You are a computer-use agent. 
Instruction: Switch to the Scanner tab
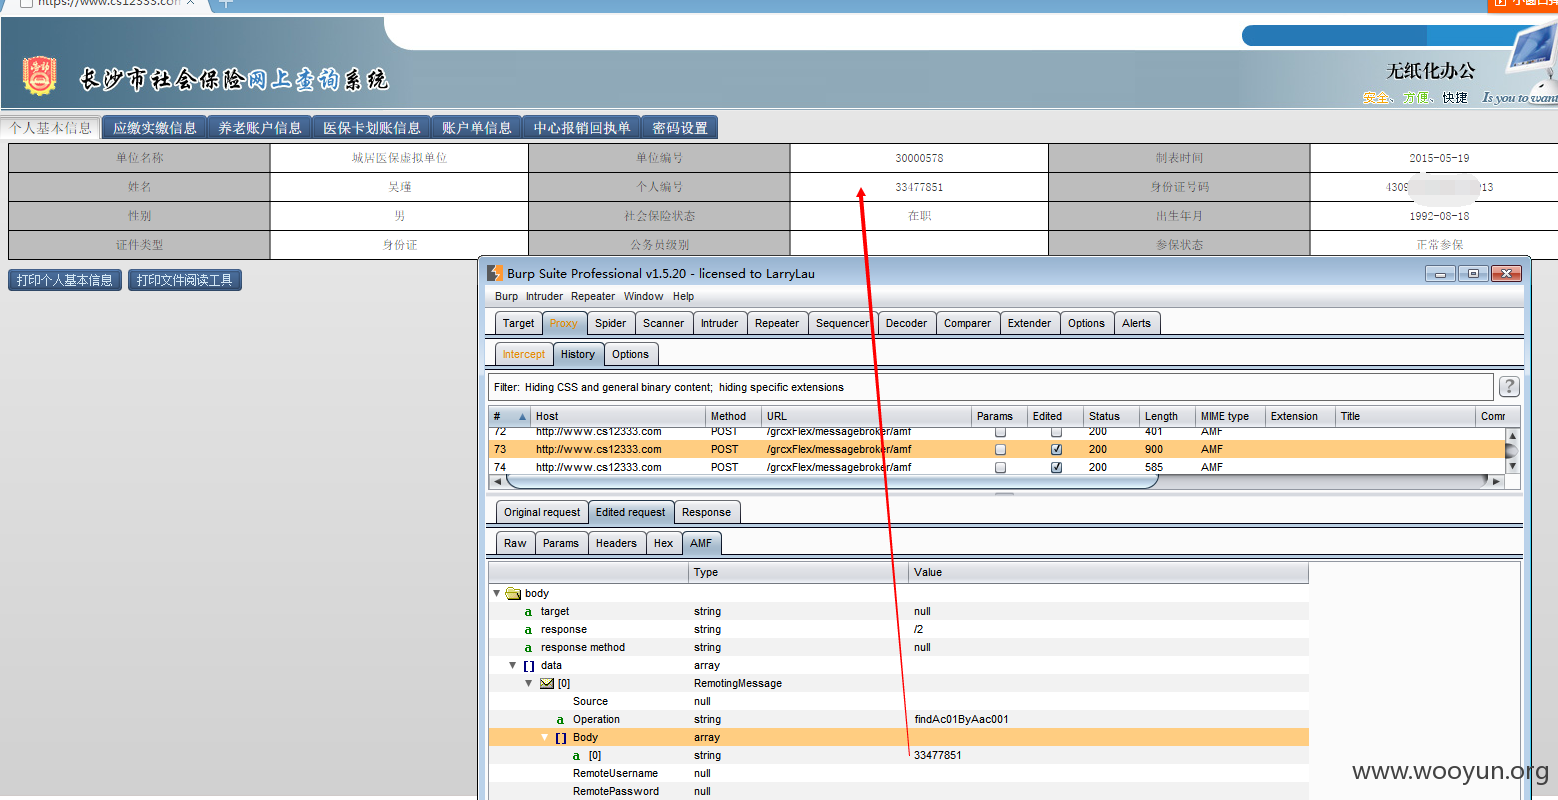pyautogui.click(x=663, y=323)
